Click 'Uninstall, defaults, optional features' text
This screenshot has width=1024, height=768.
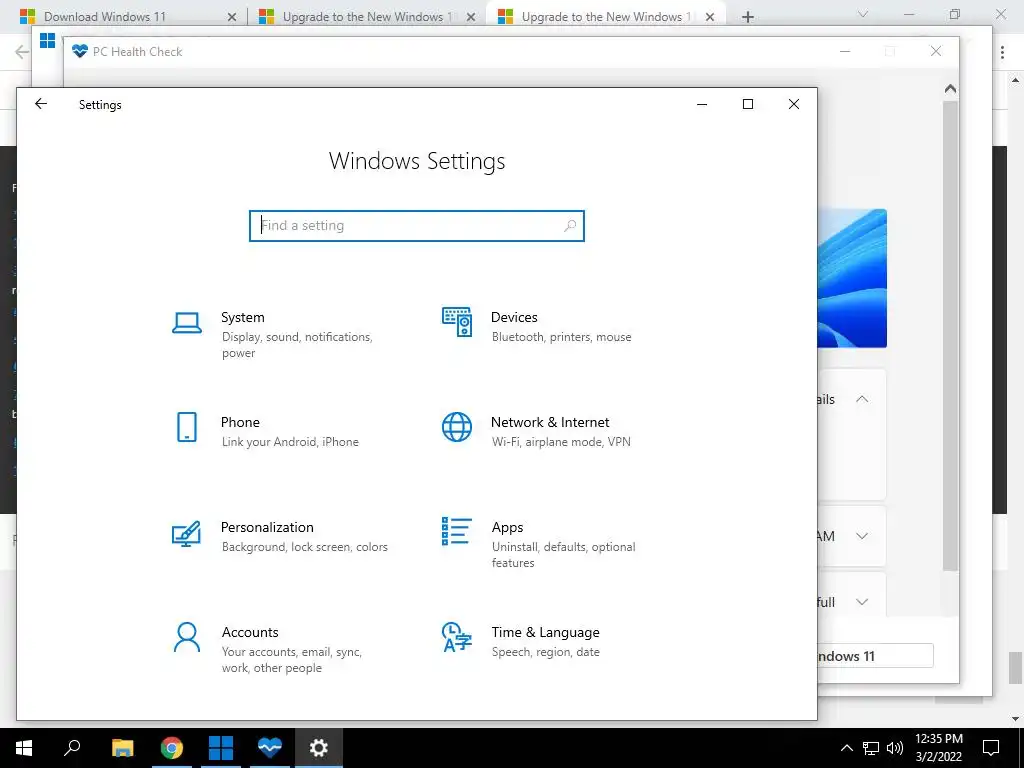point(564,554)
